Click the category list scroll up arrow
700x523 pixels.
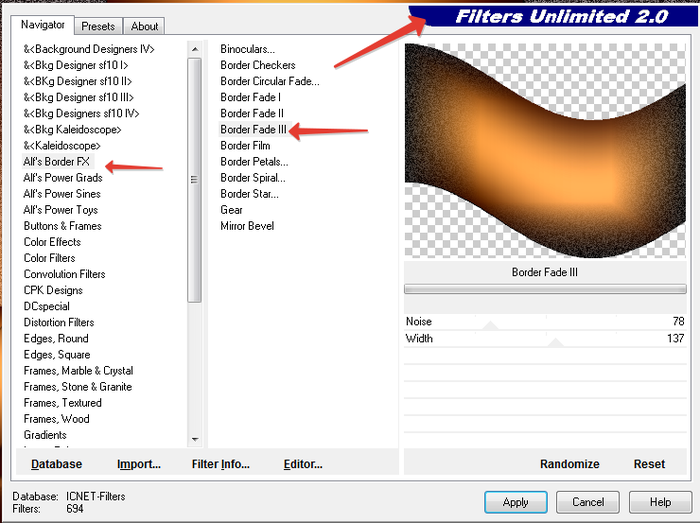(195, 49)
